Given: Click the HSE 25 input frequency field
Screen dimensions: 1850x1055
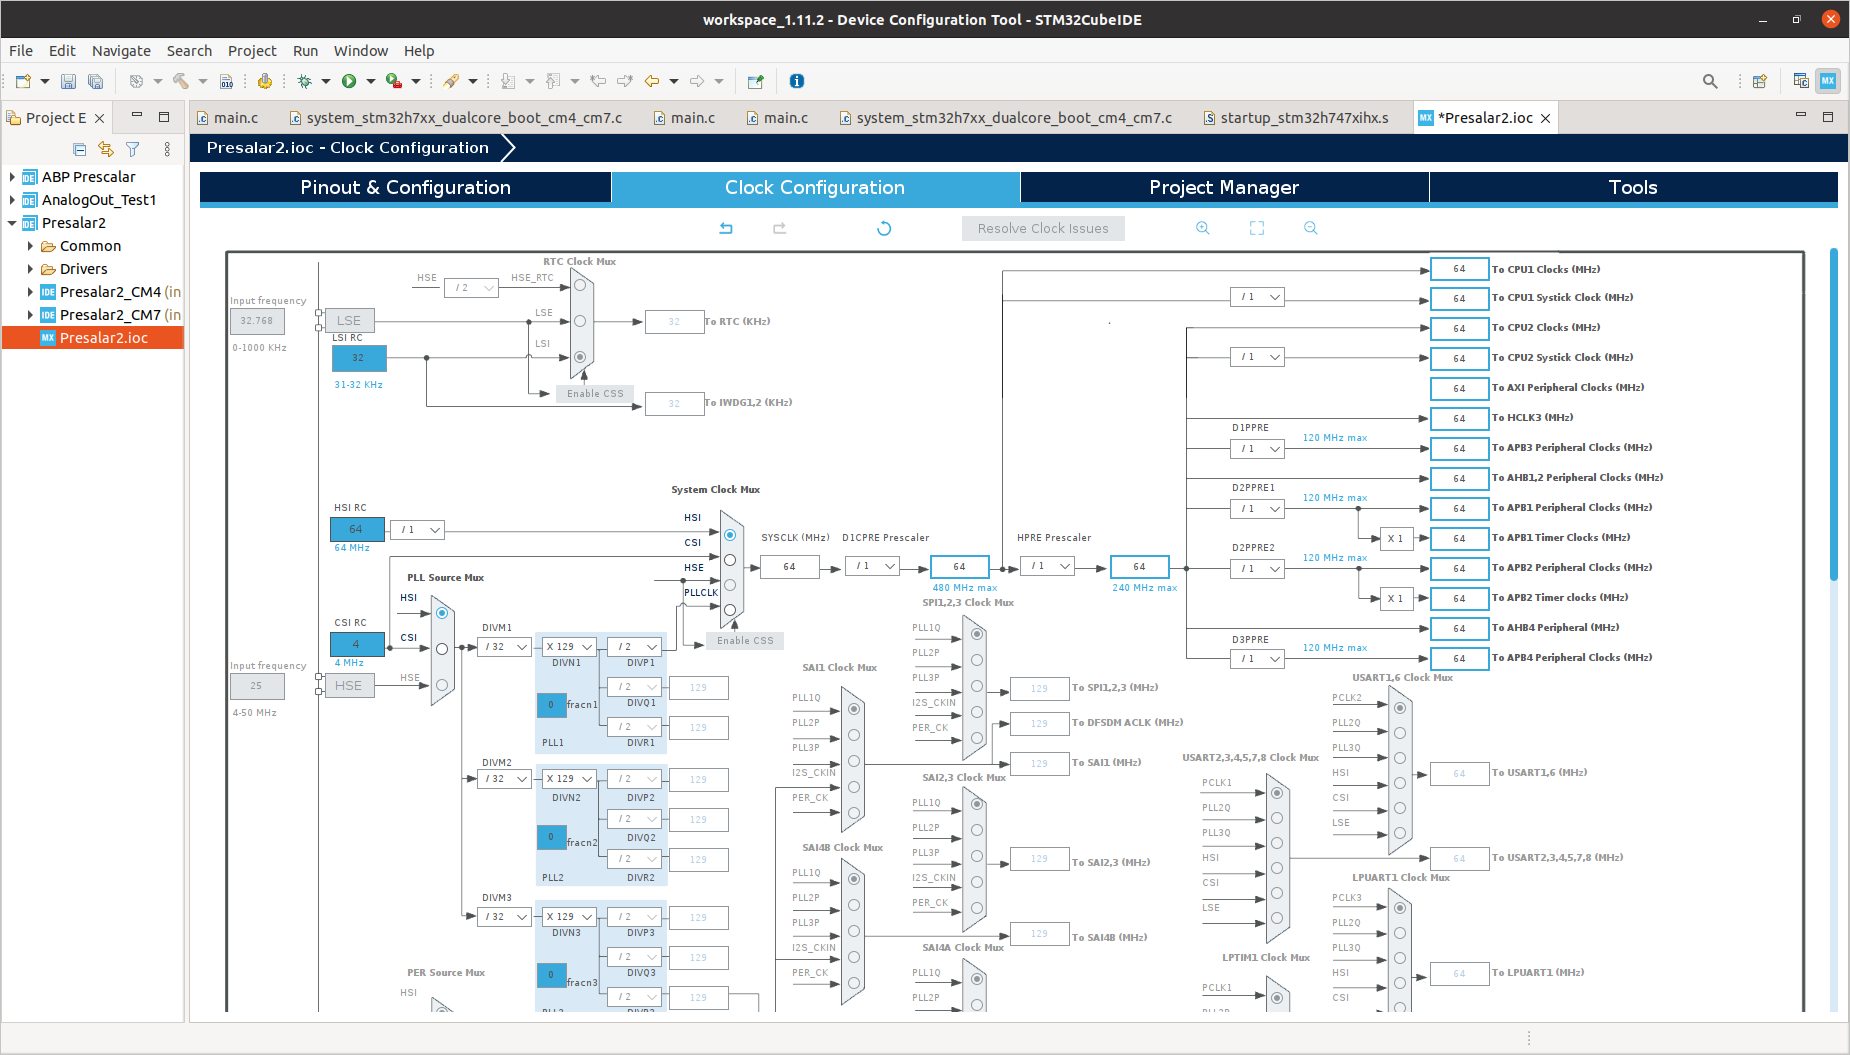Looking at the screenshot, I should click(x=257, y=686).
